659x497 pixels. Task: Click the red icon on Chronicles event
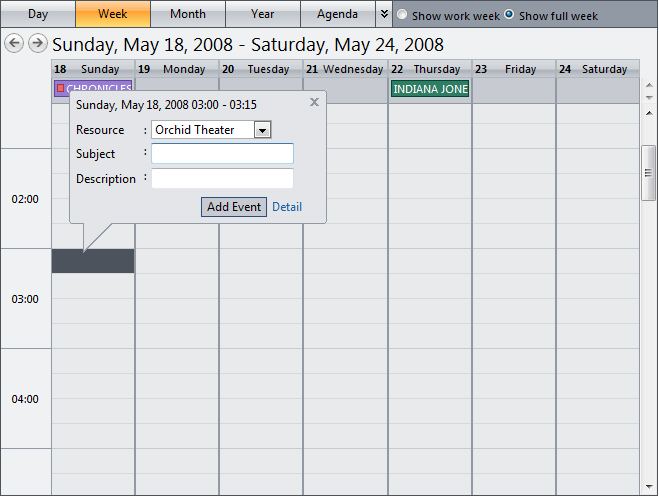click(x=60, y=89)
